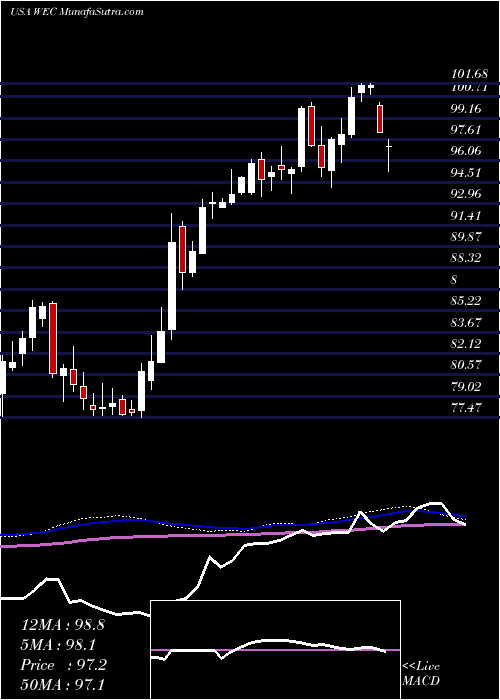Click the 94.51 price axis label
Image resolution: width=500 pixels, height=700 pixels.
point(467,172)
